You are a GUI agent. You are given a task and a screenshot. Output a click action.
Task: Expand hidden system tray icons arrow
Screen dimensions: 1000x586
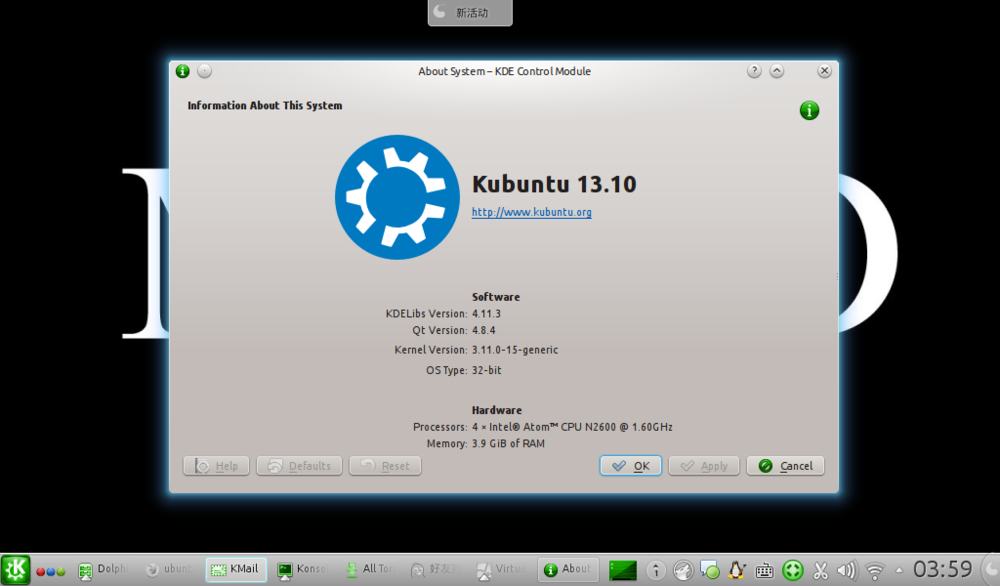pyautogui.click(x=899, y=570)
